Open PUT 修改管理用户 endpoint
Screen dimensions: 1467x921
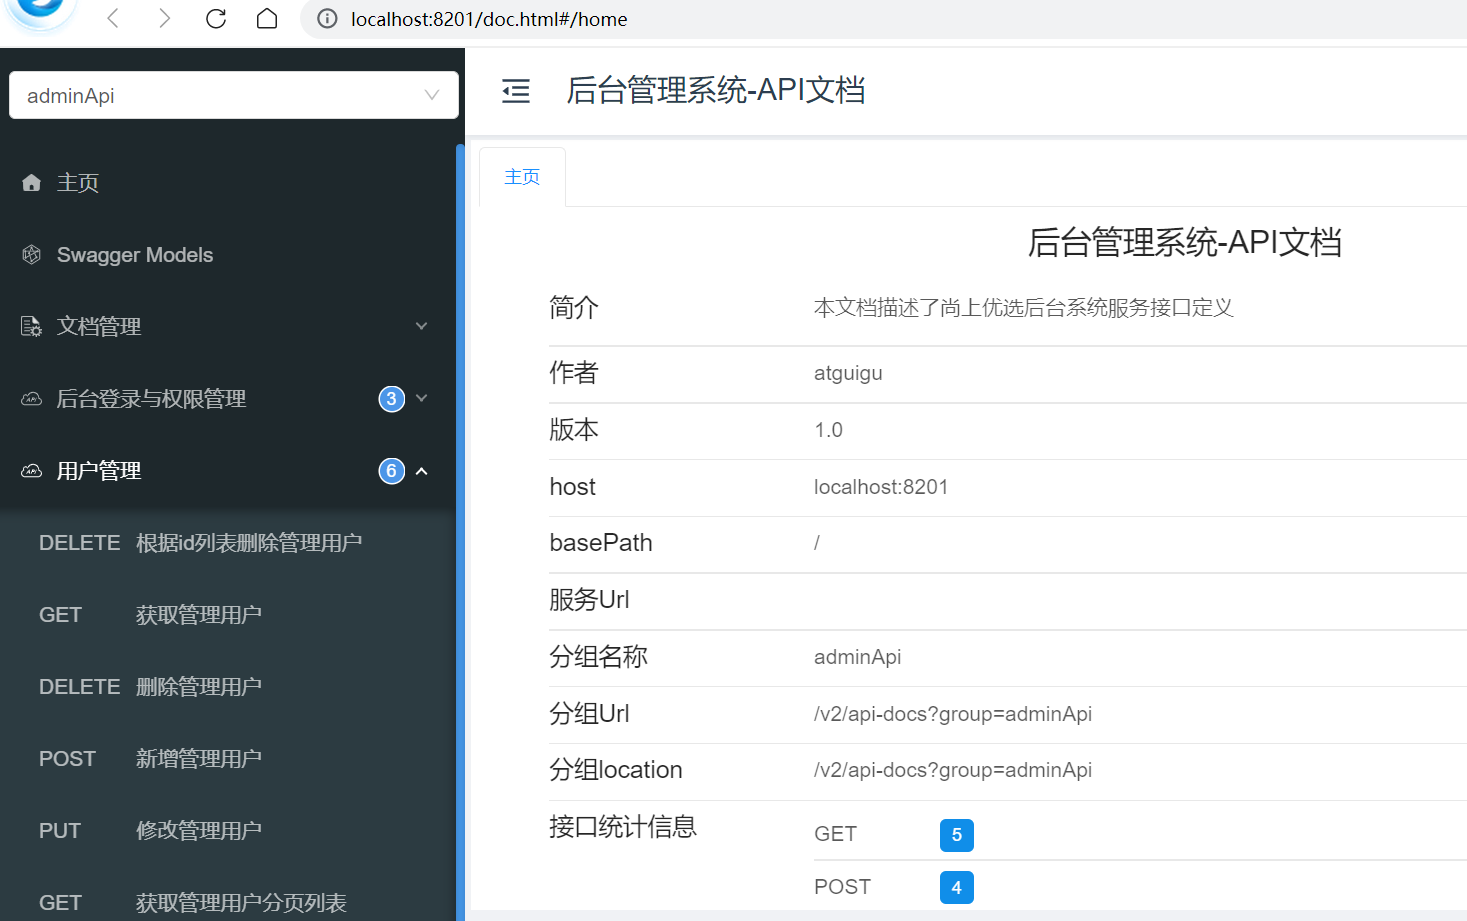coord(150,831)
